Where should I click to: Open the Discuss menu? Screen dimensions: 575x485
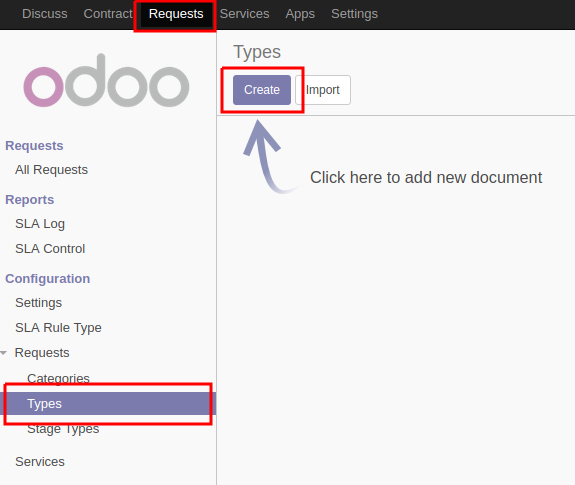[x=45, y=14]
